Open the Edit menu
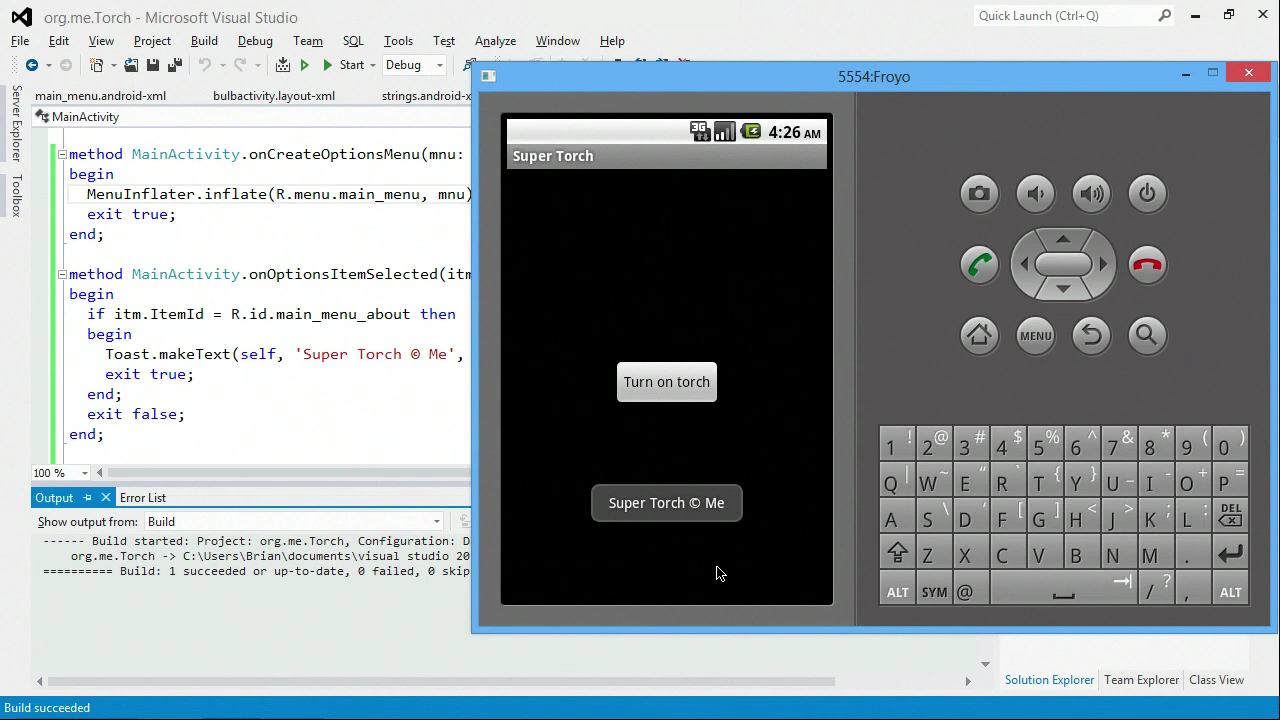The image size is (1280, 720). [x=59, y=41]
